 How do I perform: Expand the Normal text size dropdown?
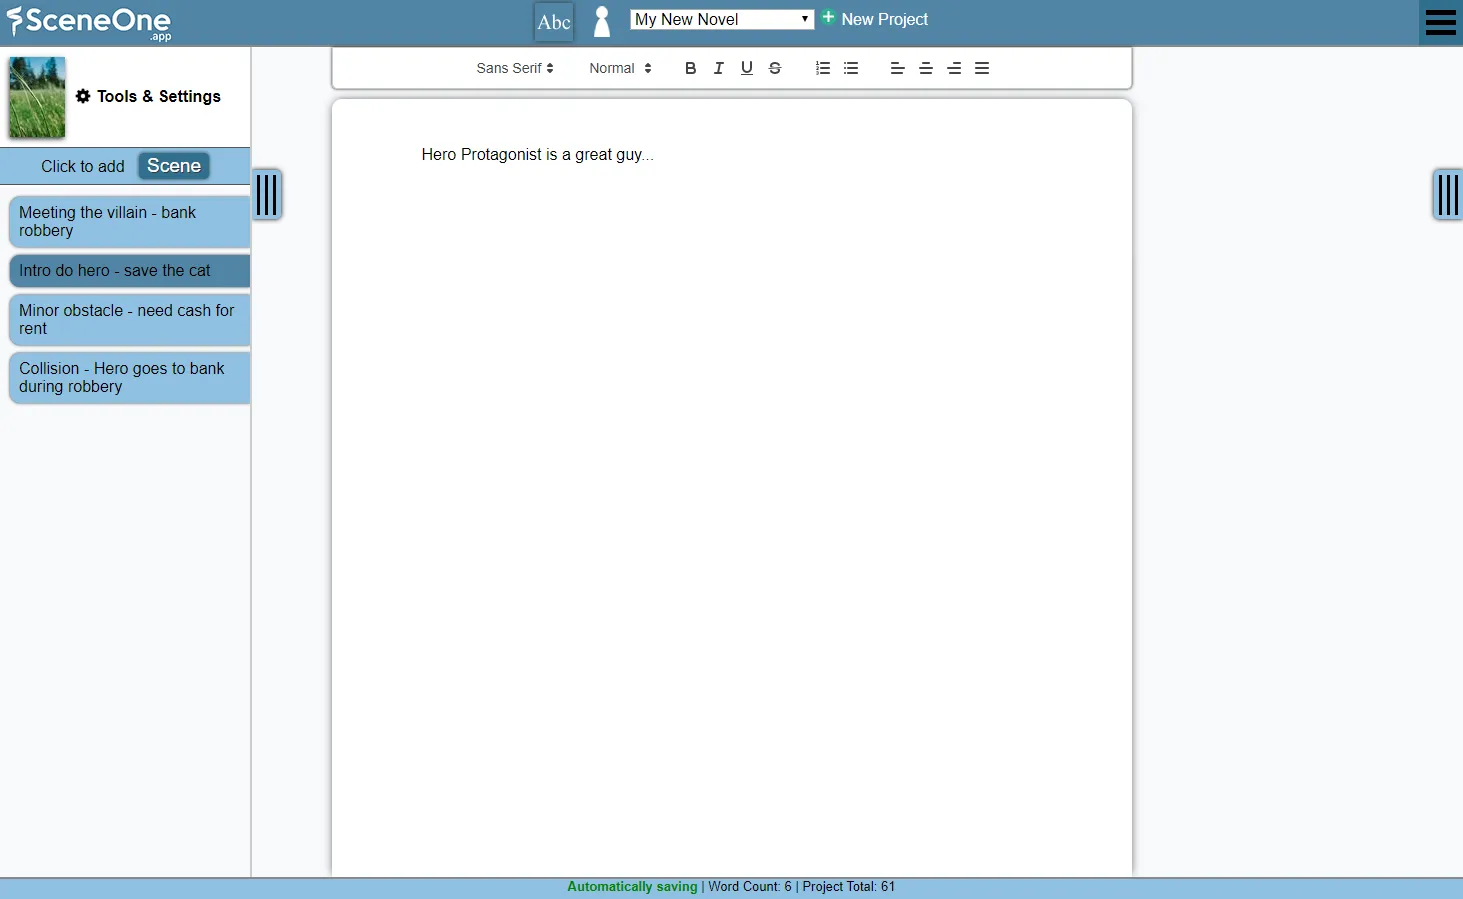click(620, 68)
